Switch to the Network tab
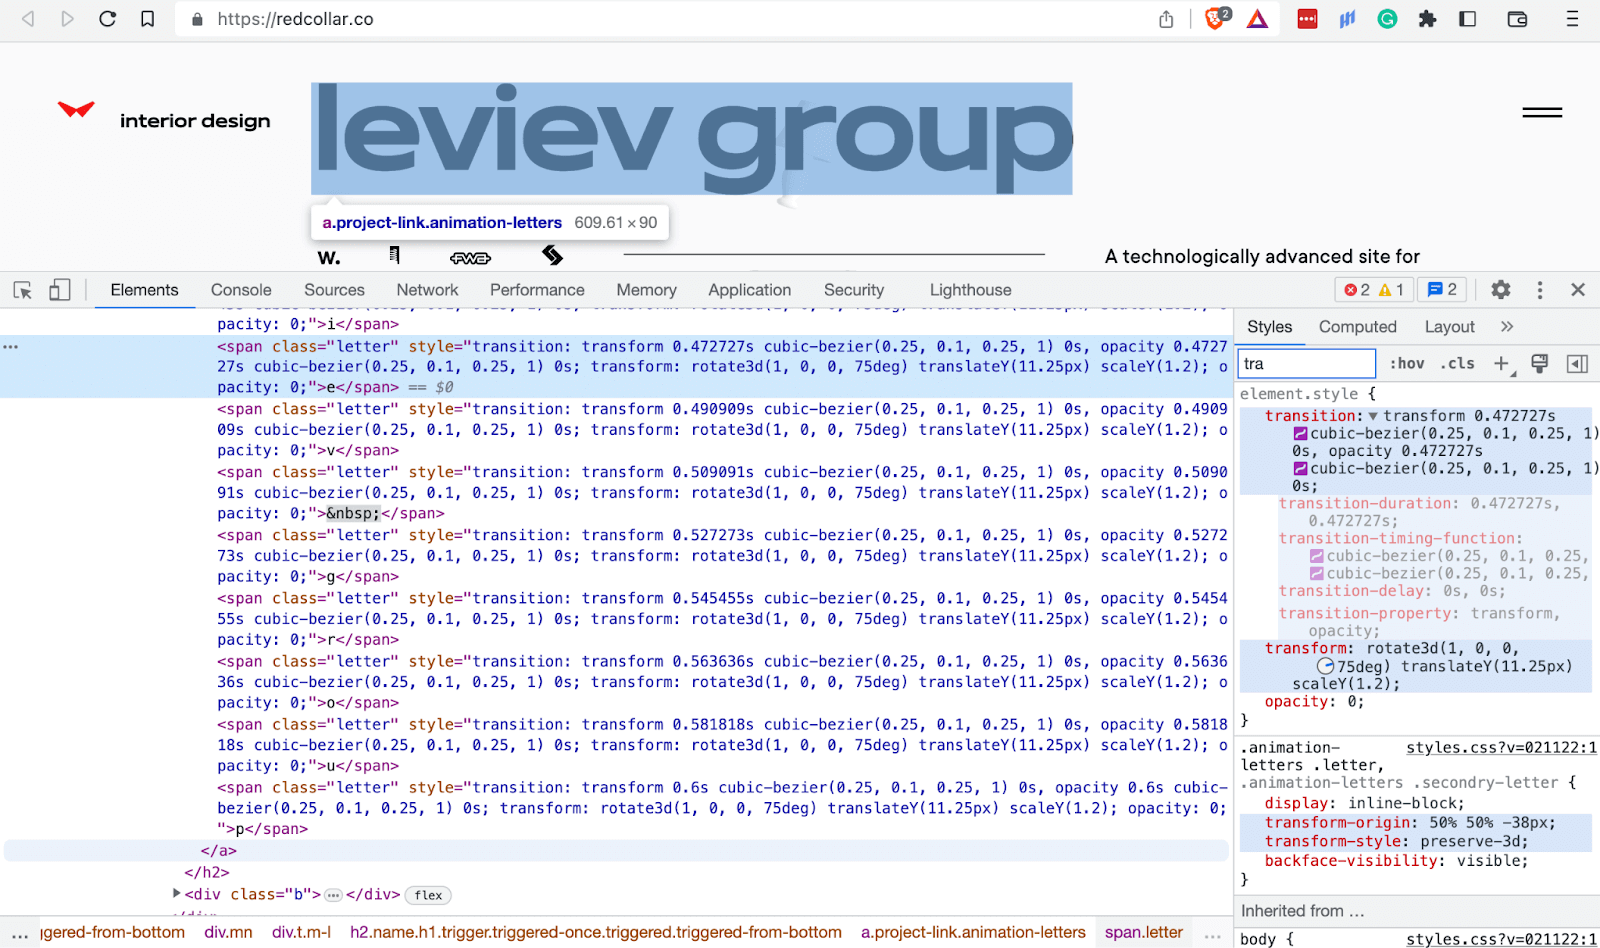Image resolution: width=1600 pixels, height=948 pixels. 427,290
